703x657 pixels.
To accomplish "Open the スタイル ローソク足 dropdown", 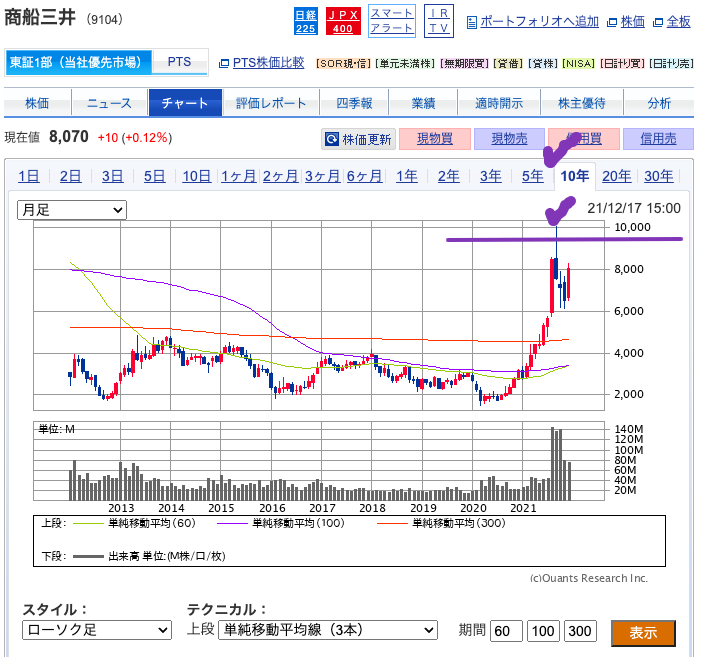I will [97, 630].
